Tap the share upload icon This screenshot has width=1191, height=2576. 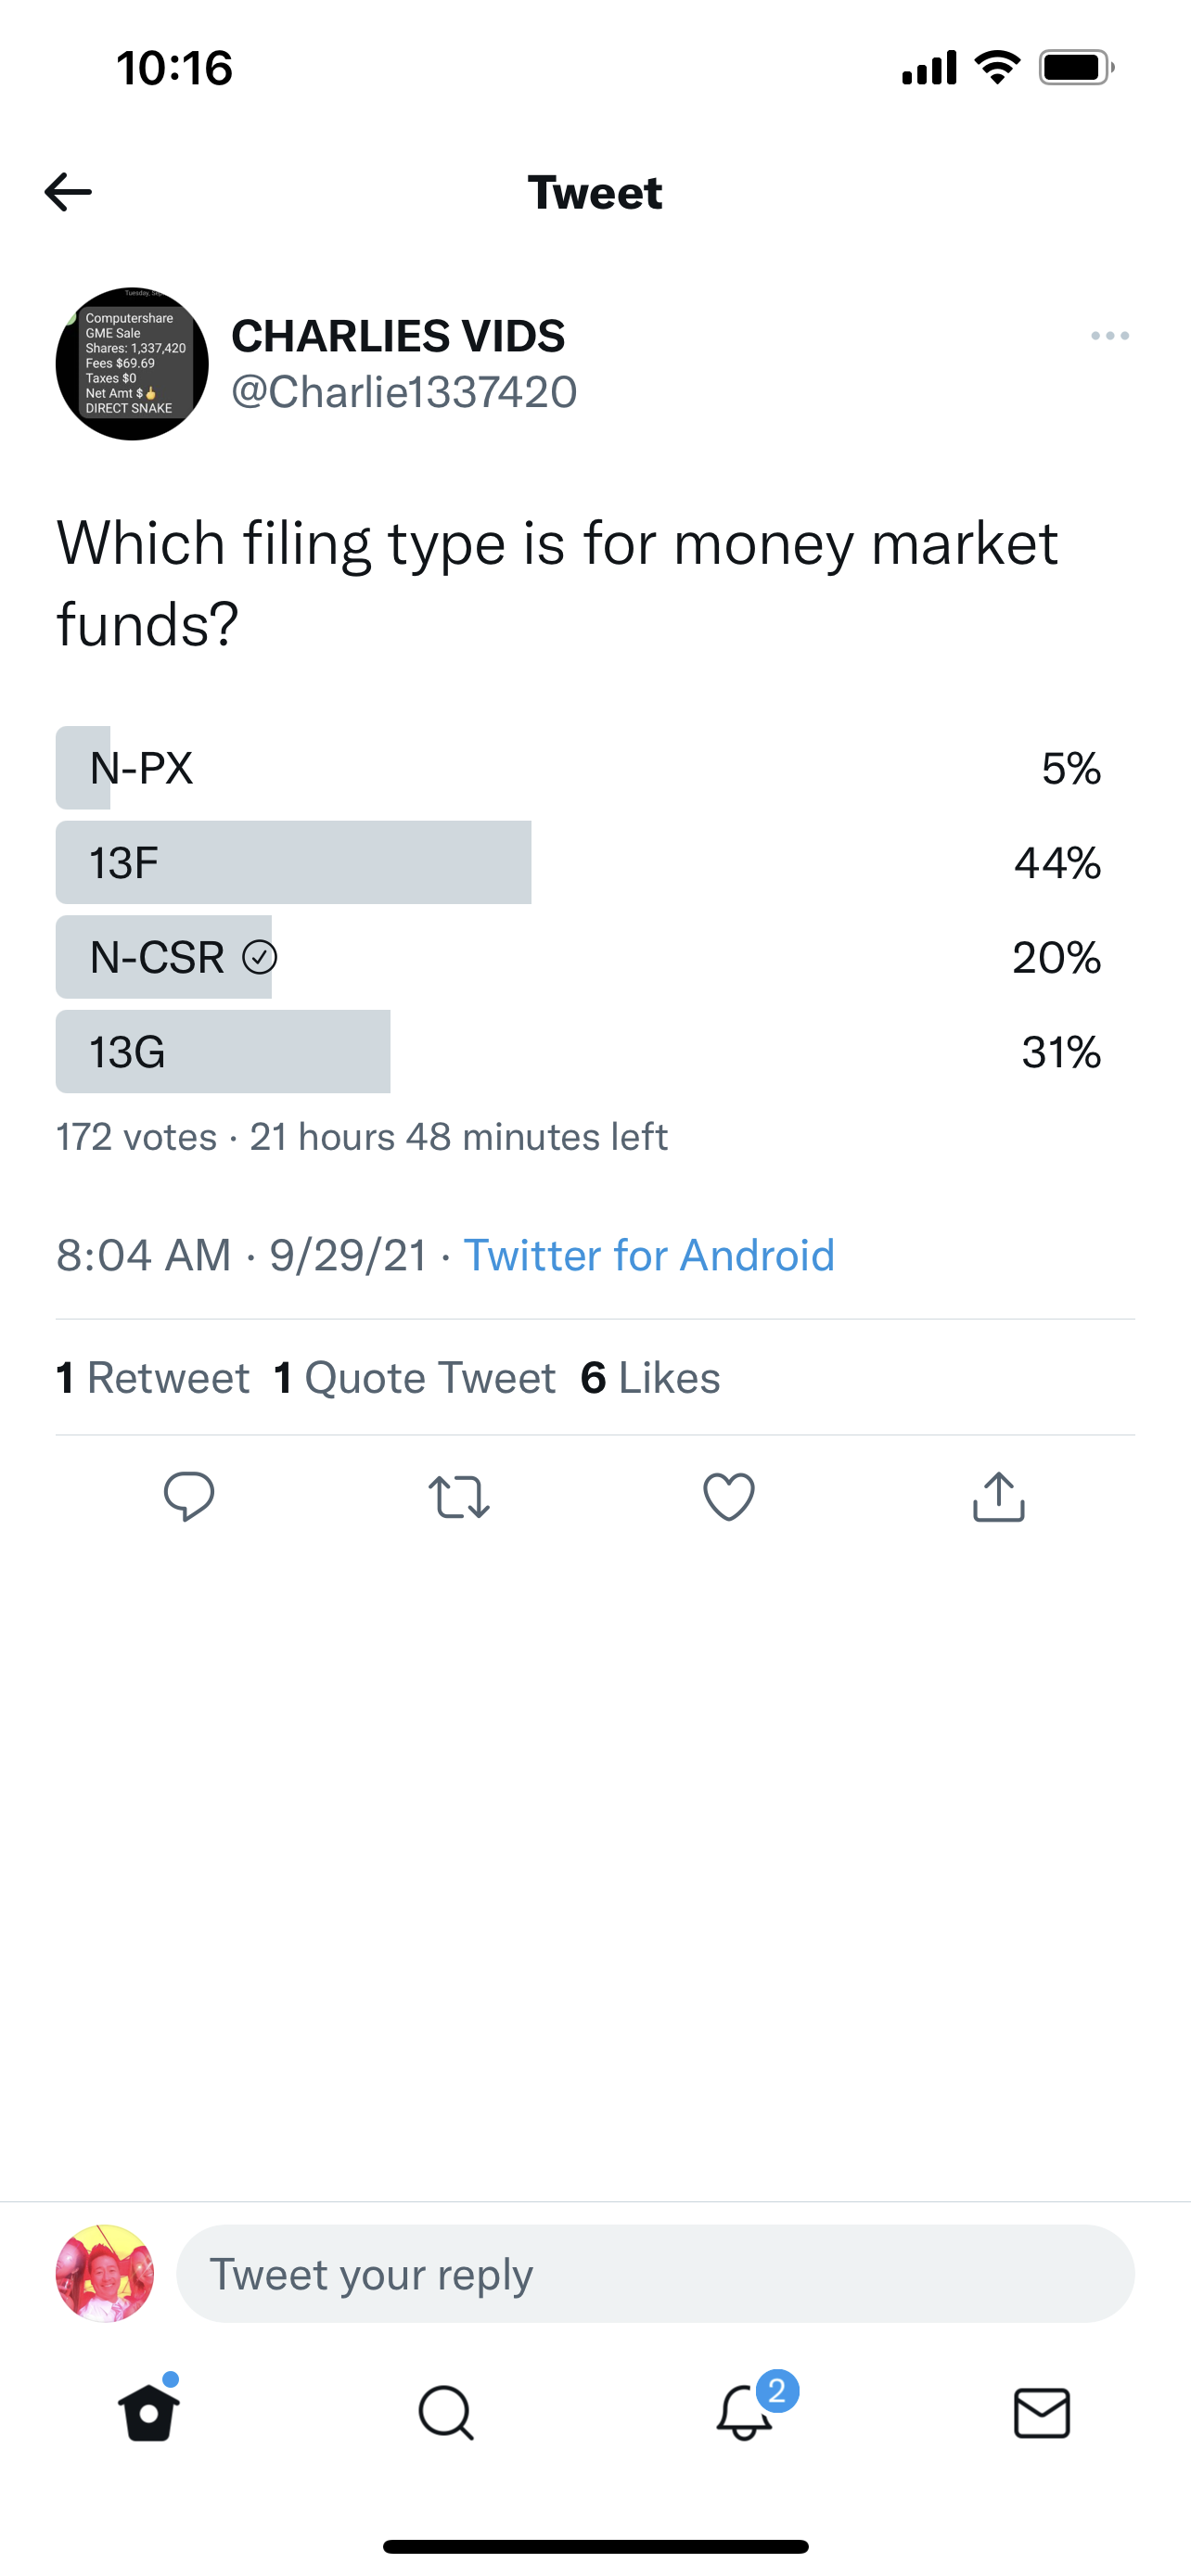tap(999, 1497)
